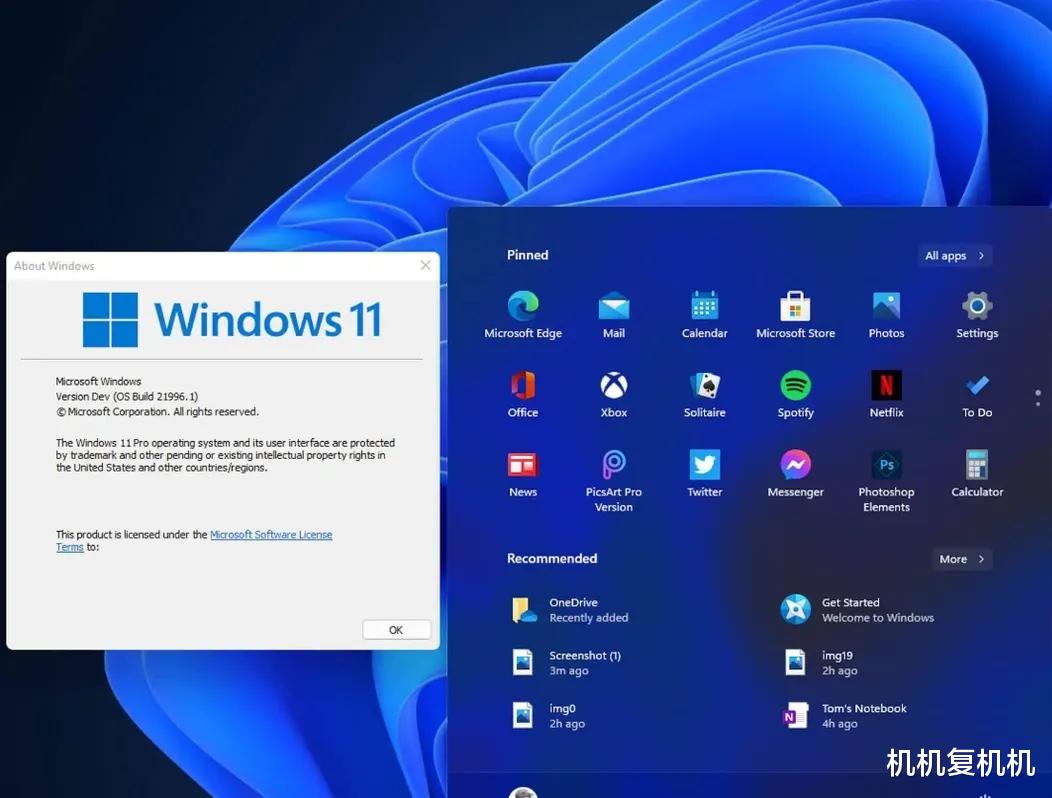The height and width of the screenshot is (798, 1052).
Task: Open Photoshop Elements
Action: 886,481
